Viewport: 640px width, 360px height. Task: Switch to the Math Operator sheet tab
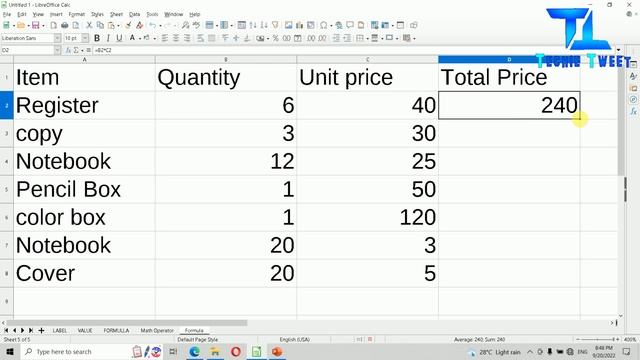(157, 330)
